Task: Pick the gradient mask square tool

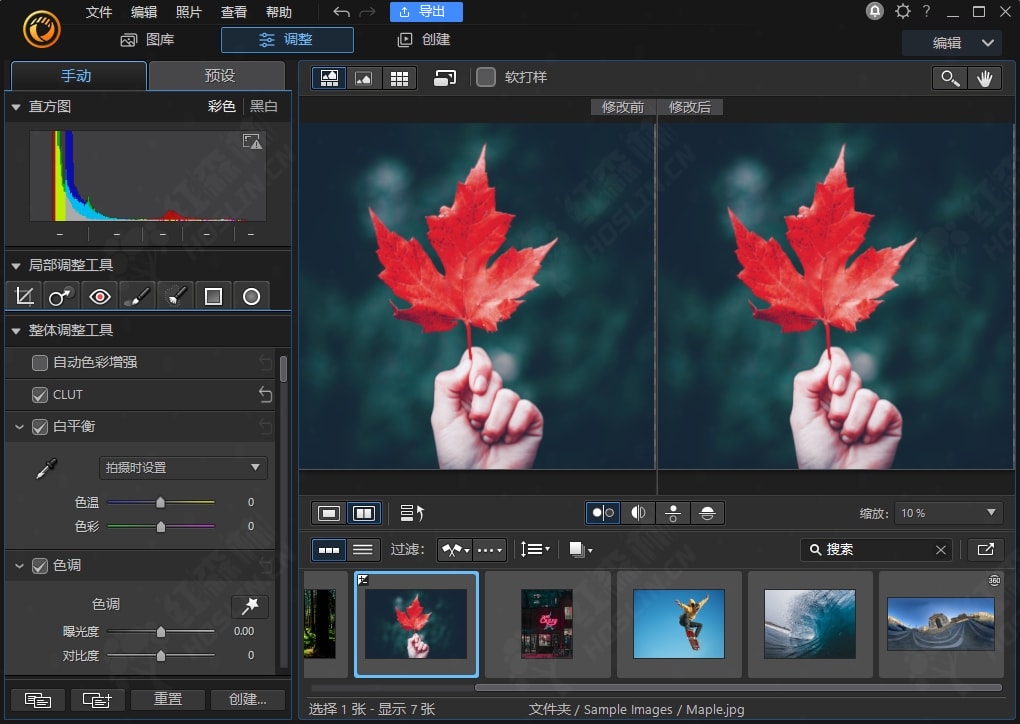Action: 213,296
